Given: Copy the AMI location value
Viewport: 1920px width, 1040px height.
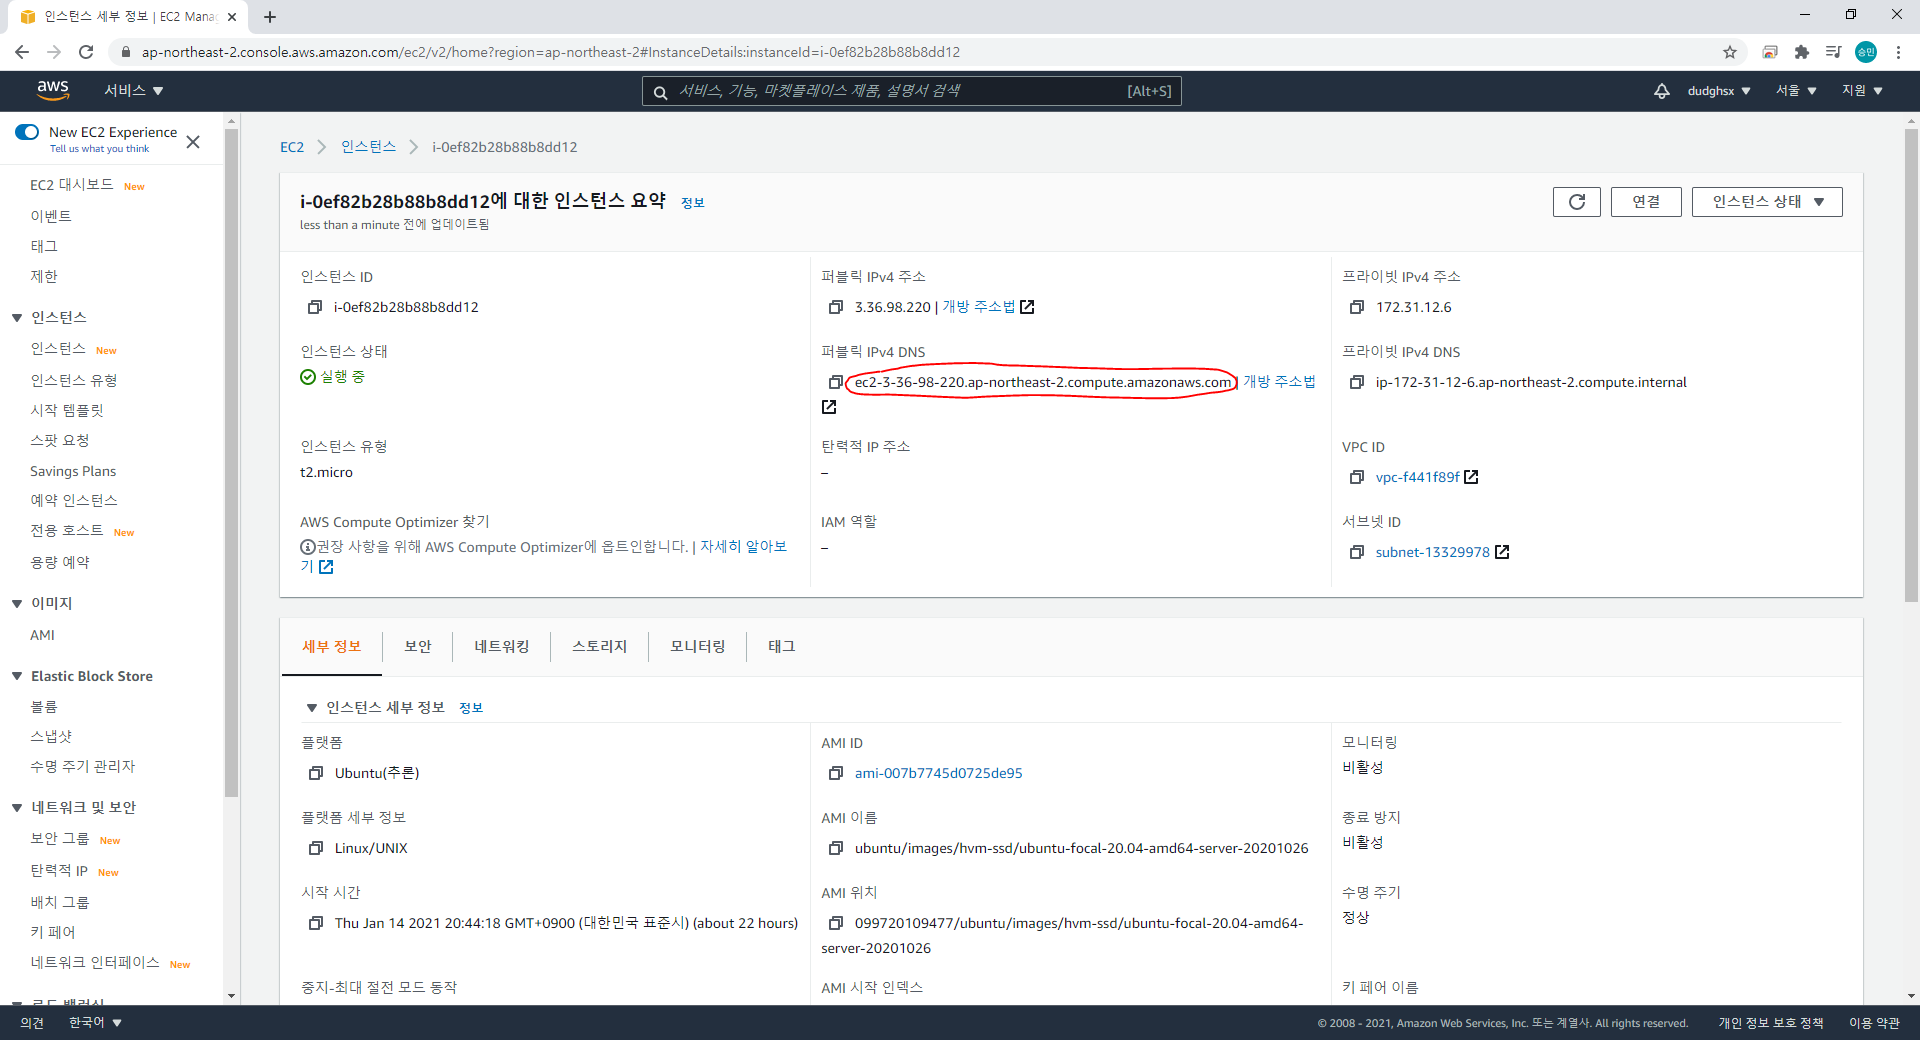Looking at the screenshot, I should (x=836, y=923).
